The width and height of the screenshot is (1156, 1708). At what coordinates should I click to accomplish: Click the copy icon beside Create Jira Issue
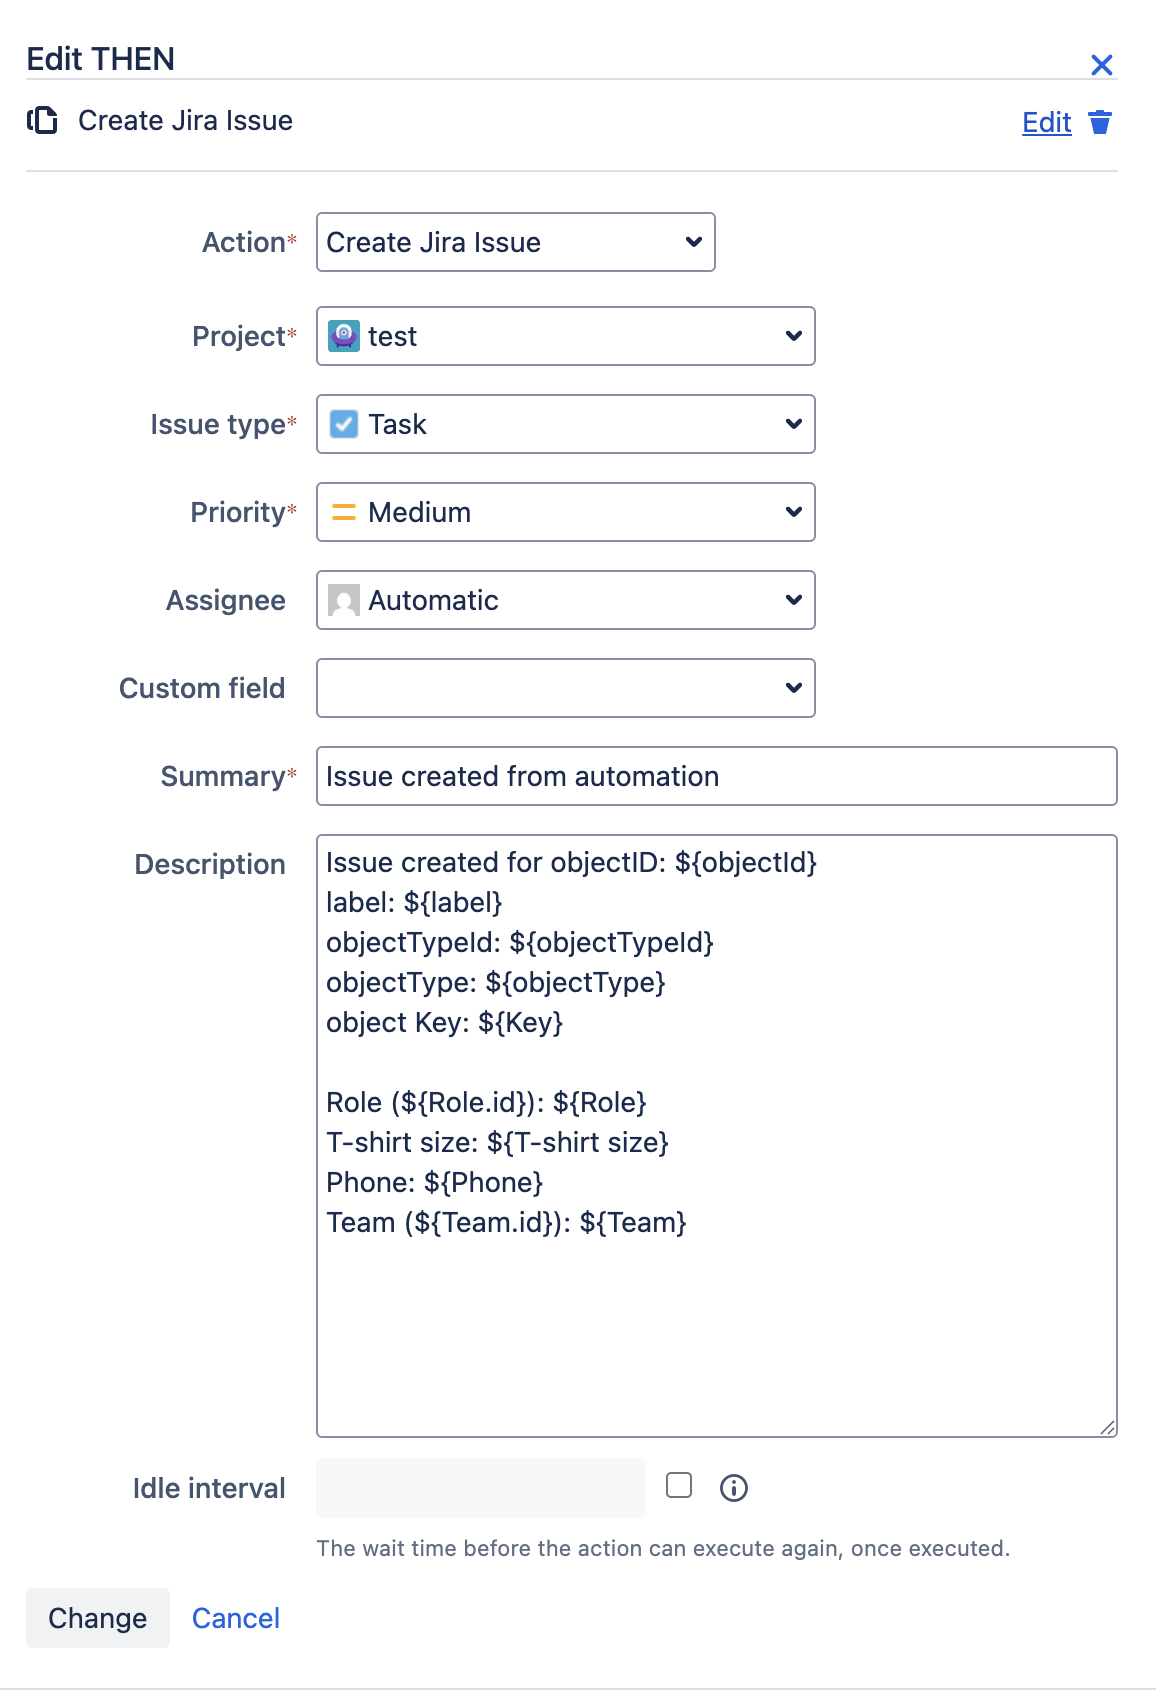tap(42, 121)
